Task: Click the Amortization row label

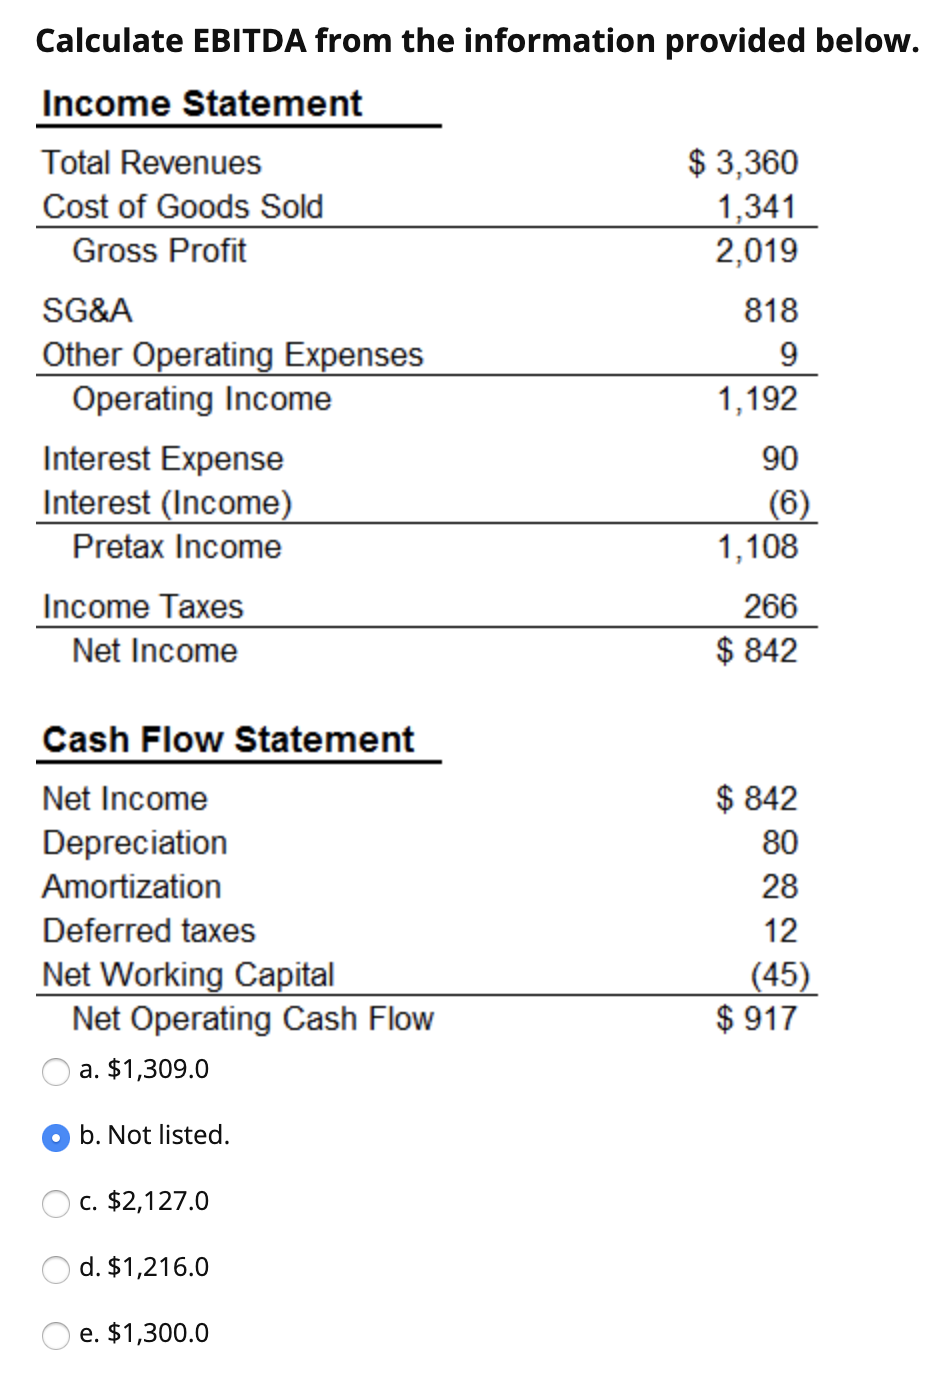Action: click(132, 887)
